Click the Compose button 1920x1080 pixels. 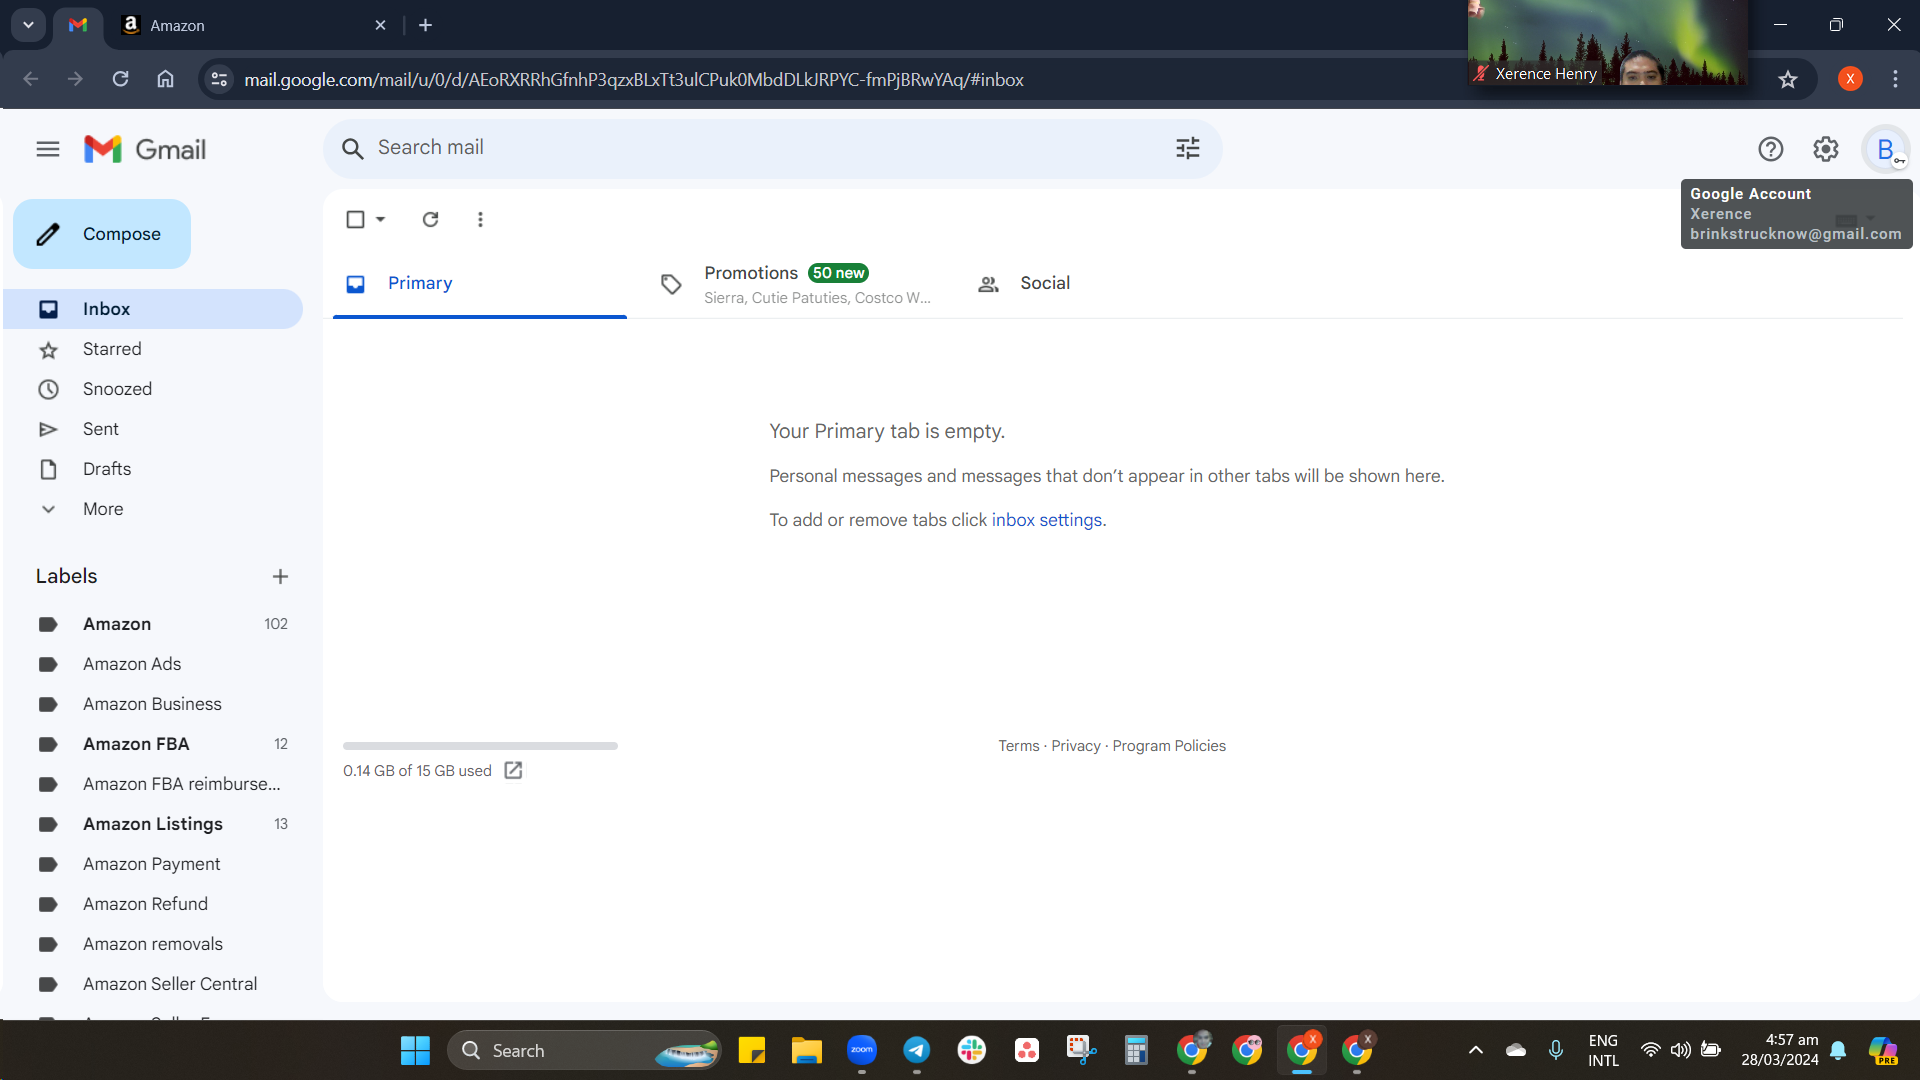tap(102, 234)
